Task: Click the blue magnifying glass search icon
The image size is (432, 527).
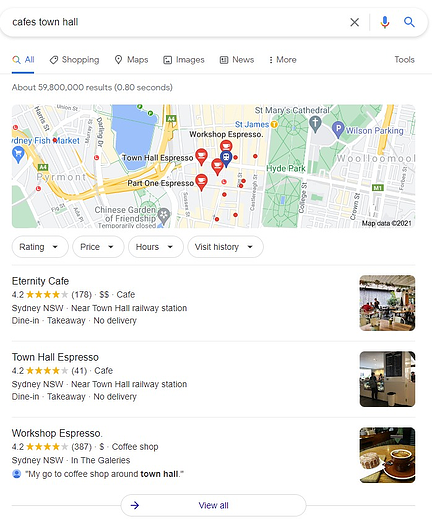Action: pos(409,22)
